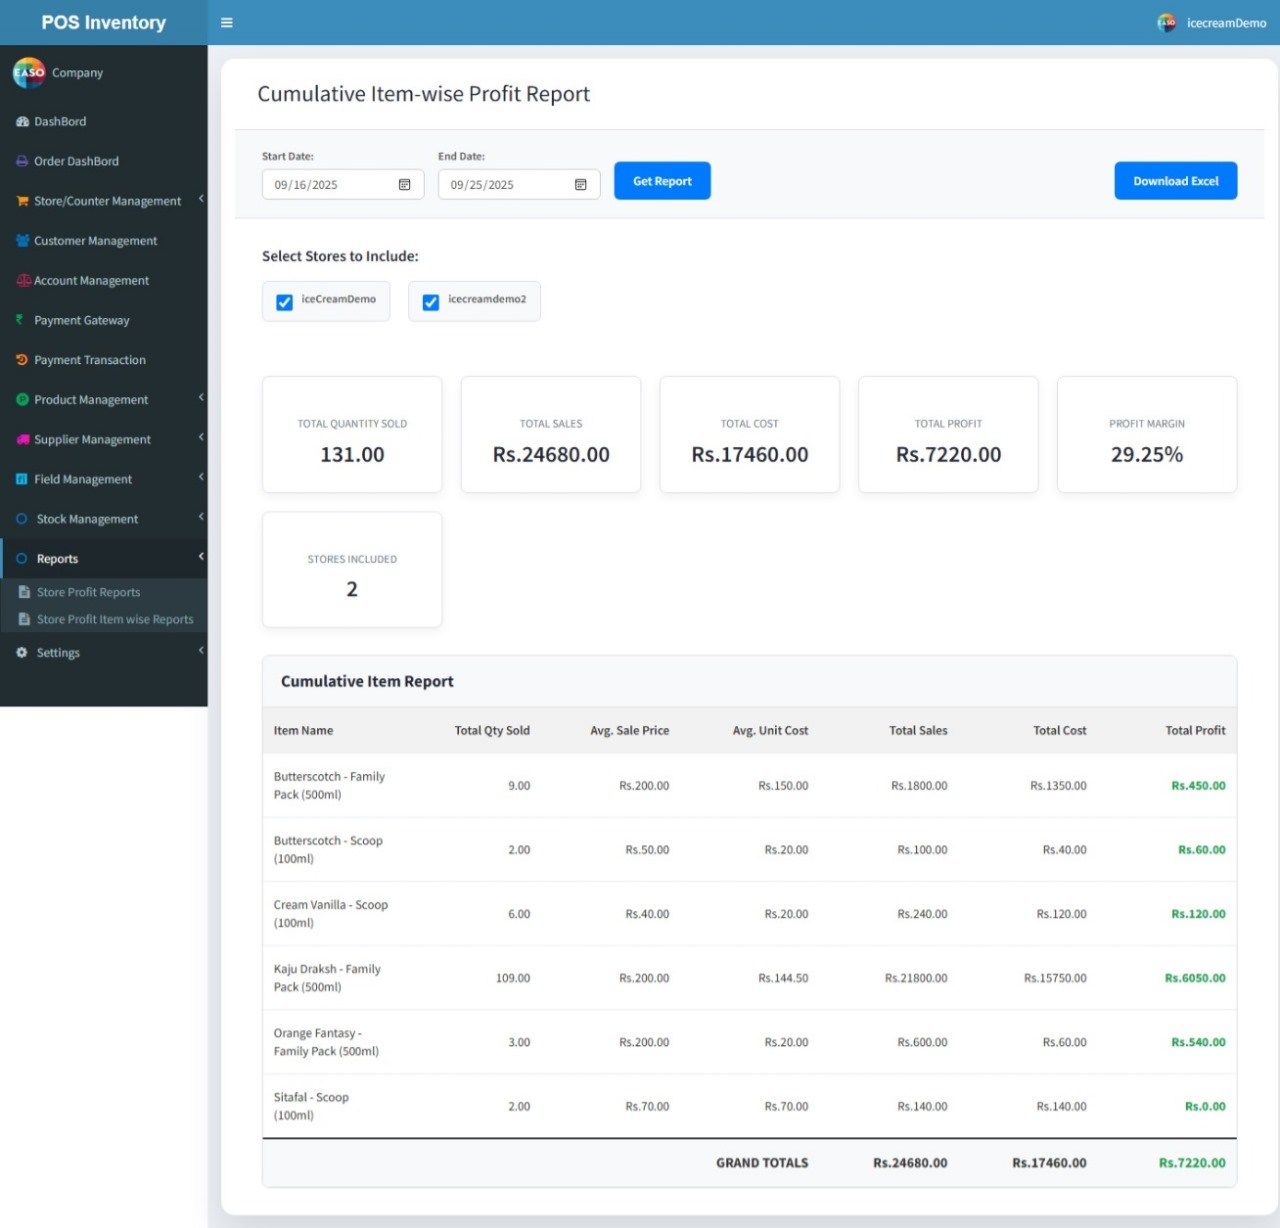Screen dimensions: 1280x1228
Task: Open the DashBord from the sidebar
Action: [x=60, y=121]
